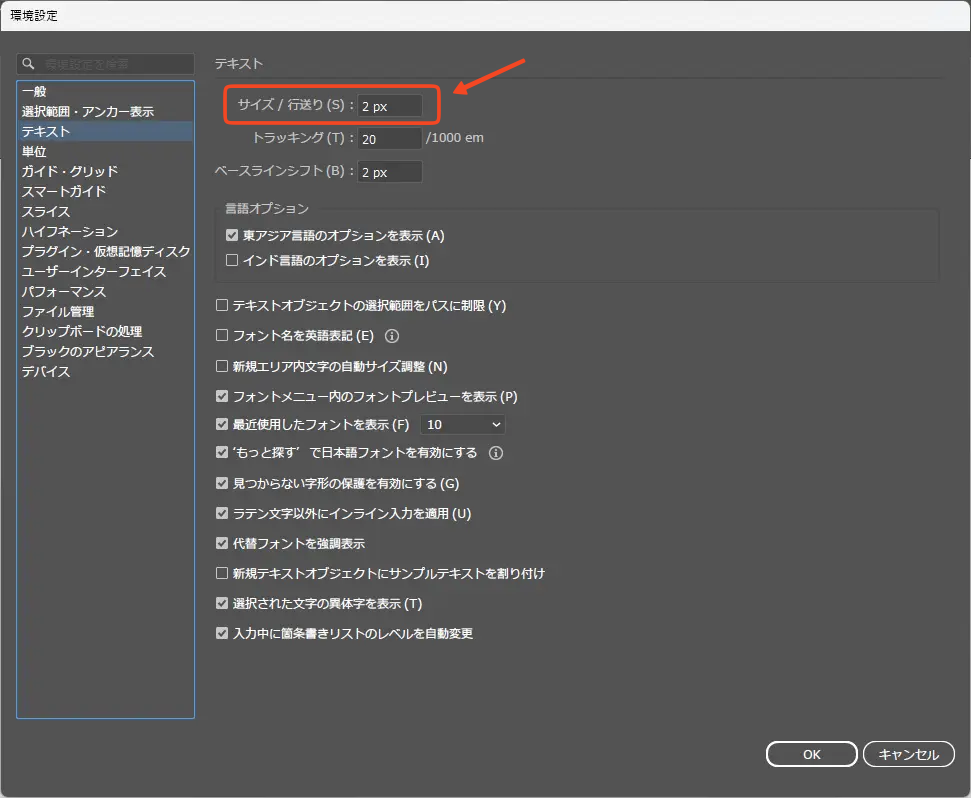Click the キャンセル button
971x798 pixels.
(x=908, y=755)
